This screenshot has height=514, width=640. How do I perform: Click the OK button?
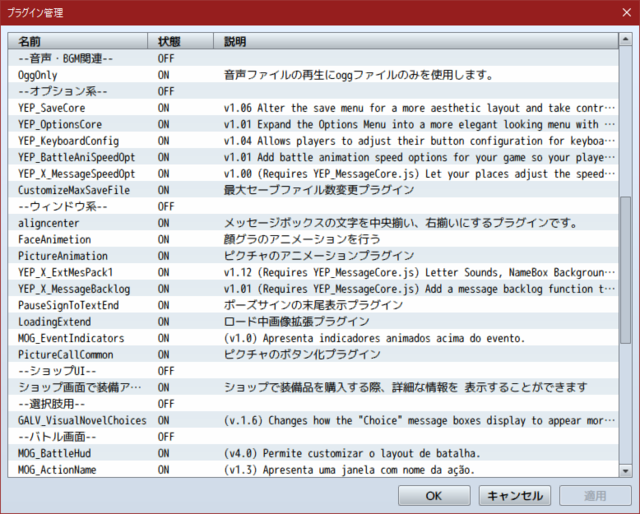point(434,496)
